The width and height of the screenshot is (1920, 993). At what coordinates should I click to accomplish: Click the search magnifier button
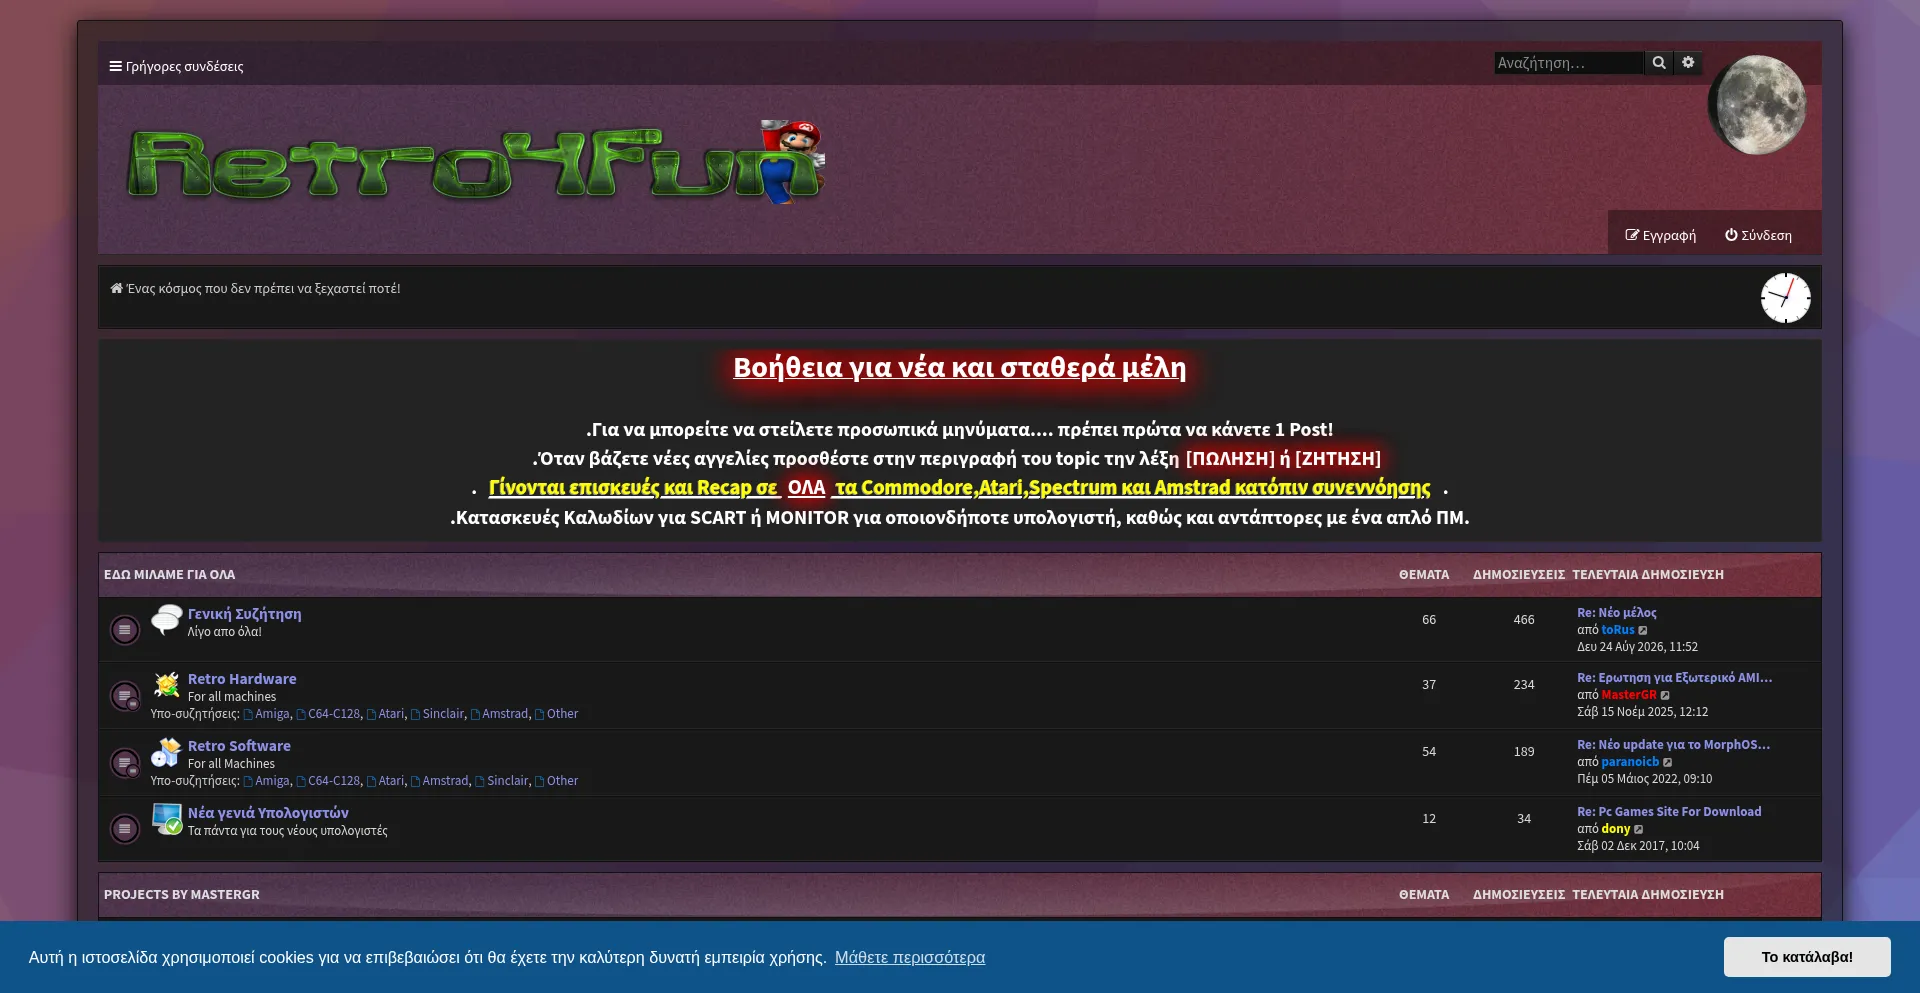point(1659,63)
